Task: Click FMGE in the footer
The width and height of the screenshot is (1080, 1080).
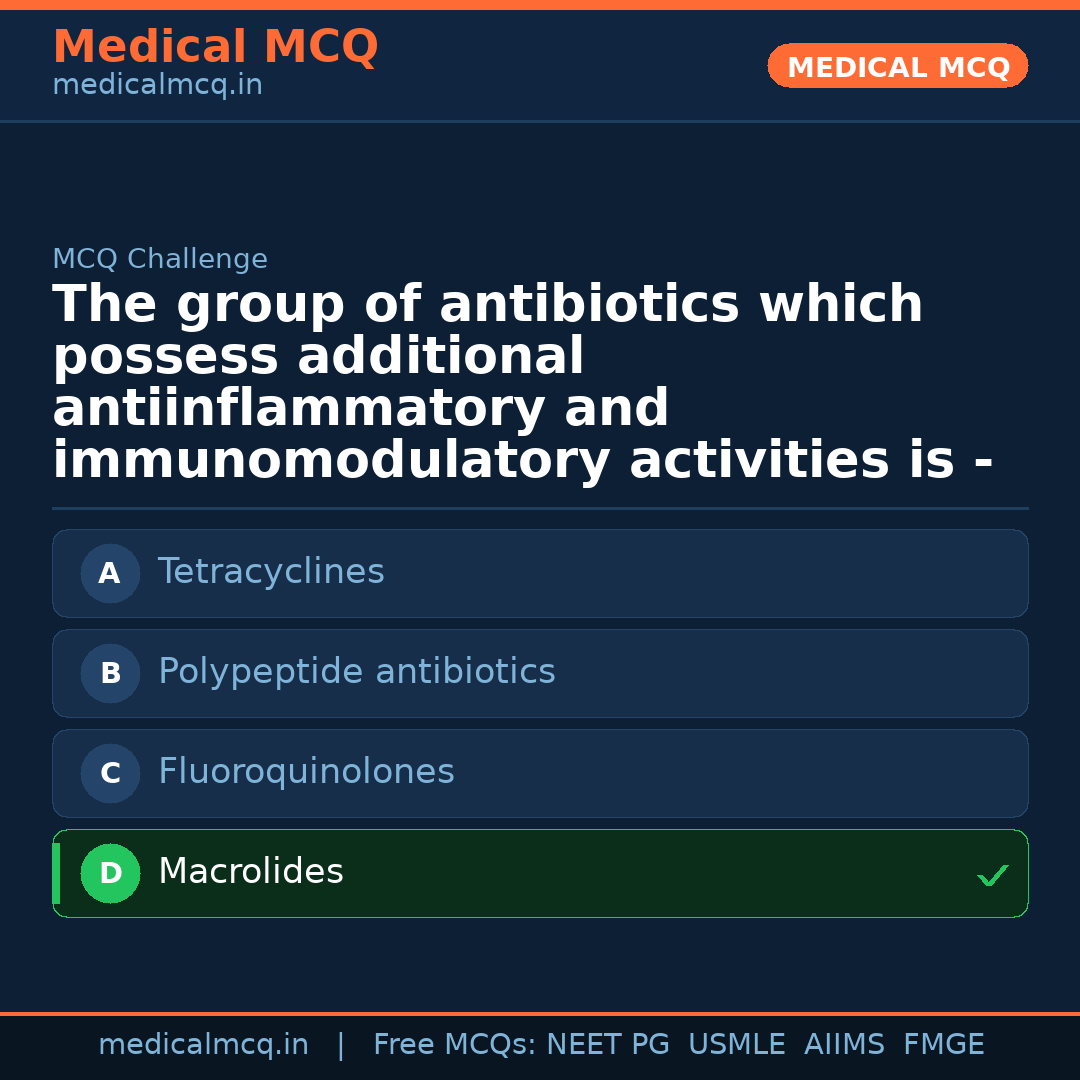Action: coord(943,1045)
